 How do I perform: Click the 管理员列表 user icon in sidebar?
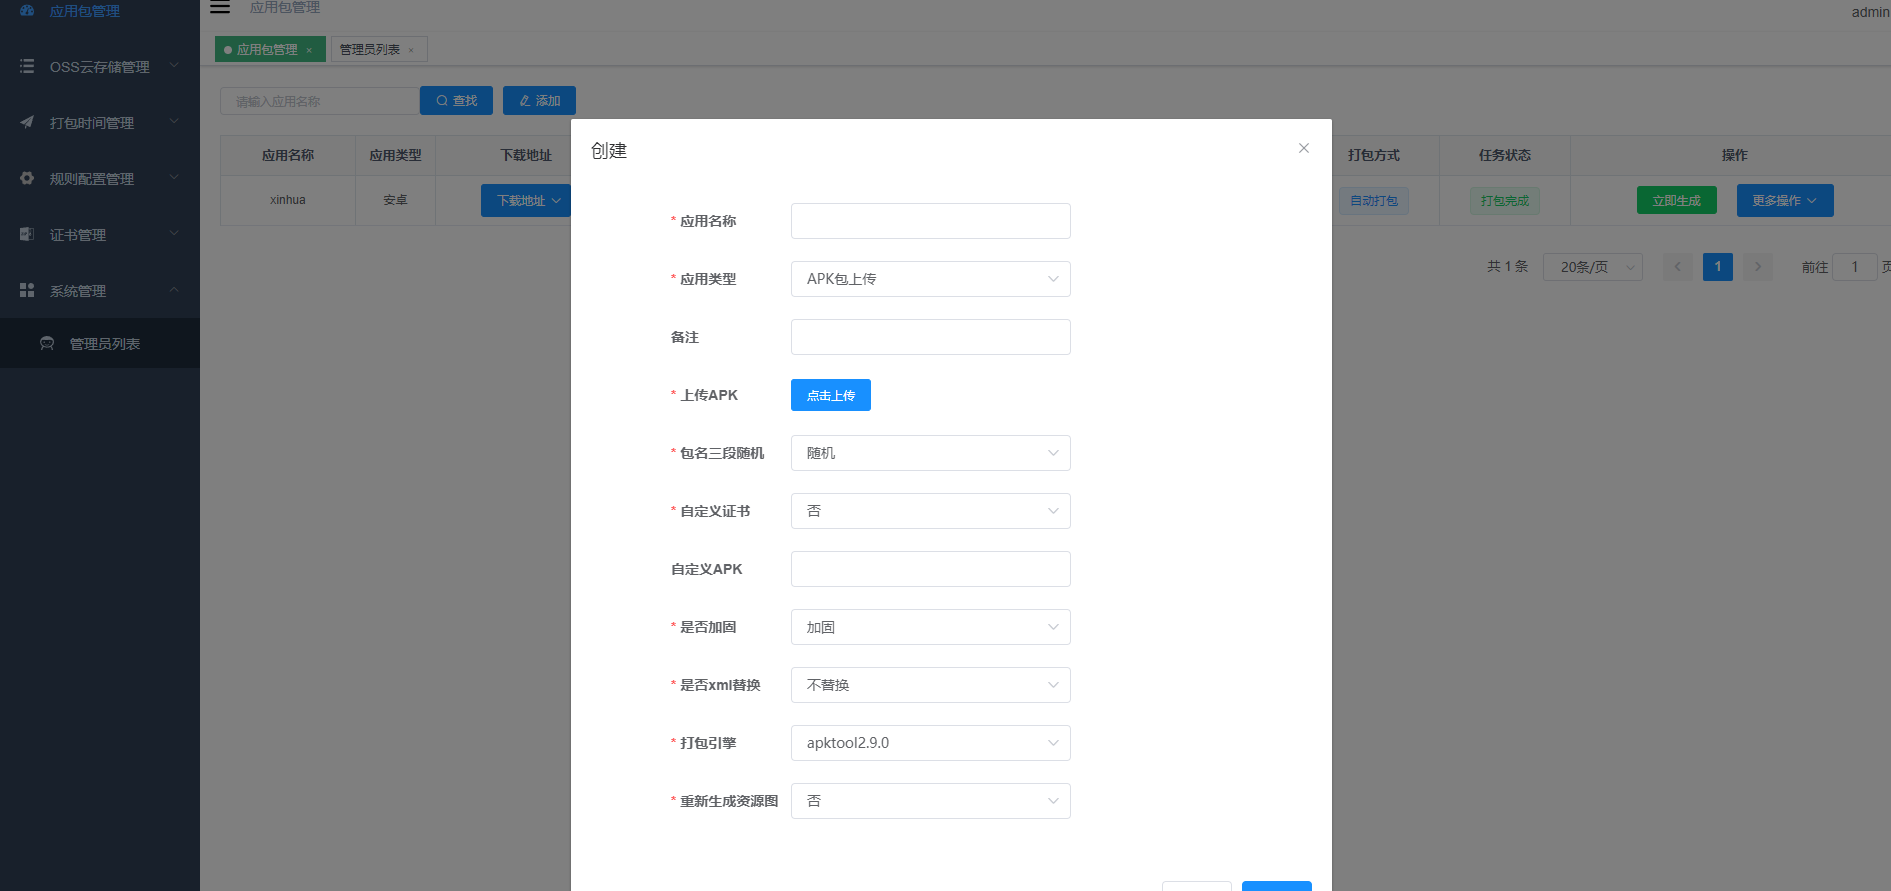coord(47,343)
